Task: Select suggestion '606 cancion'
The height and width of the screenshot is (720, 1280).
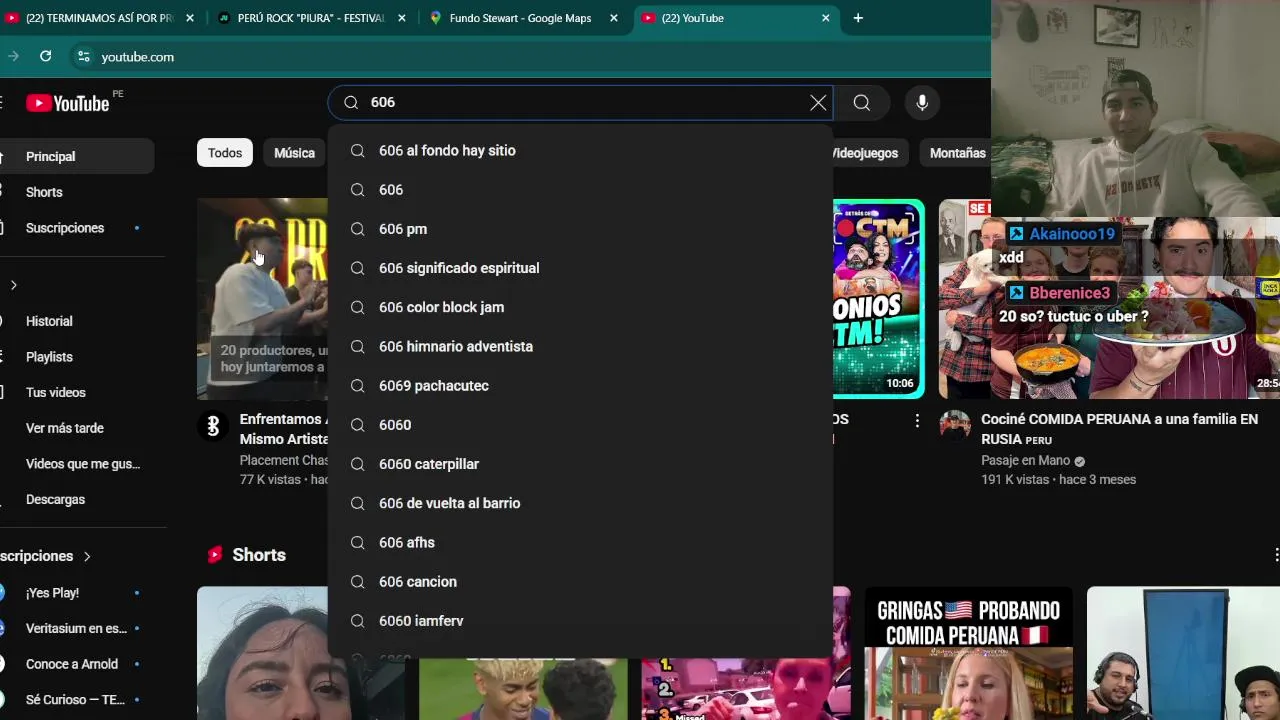Action: tap(580, 581)
